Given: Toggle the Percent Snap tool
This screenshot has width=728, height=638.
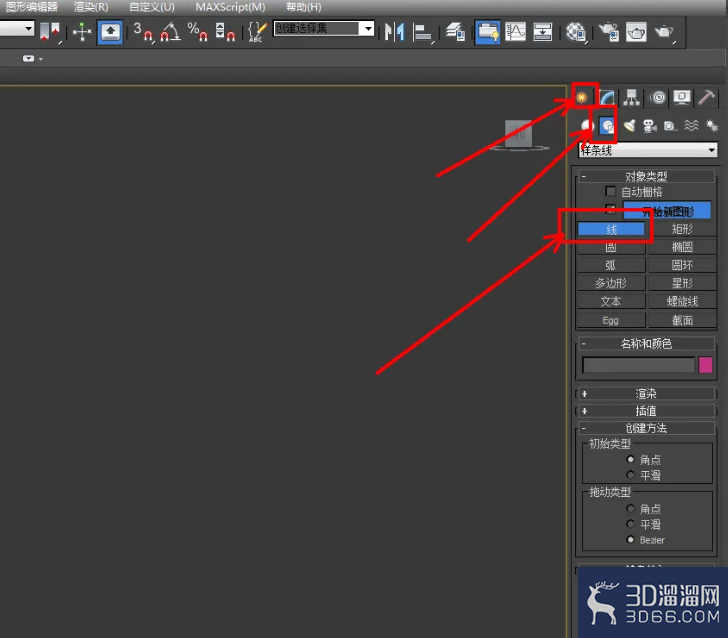Looking at the screenshot, I should tap(198, 32).
